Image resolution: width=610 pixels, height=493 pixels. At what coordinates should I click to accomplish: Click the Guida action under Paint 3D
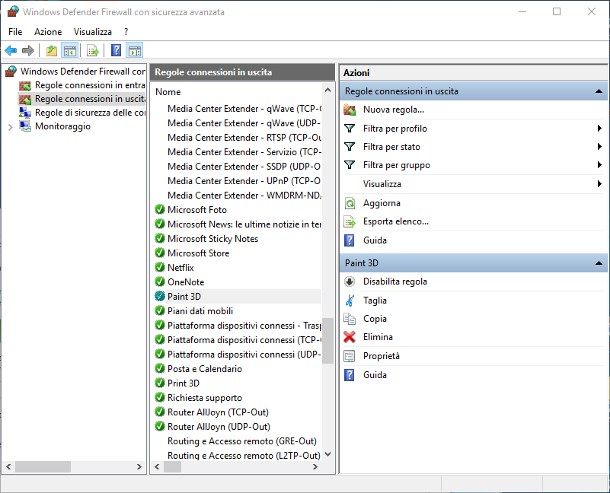point(375,375)
